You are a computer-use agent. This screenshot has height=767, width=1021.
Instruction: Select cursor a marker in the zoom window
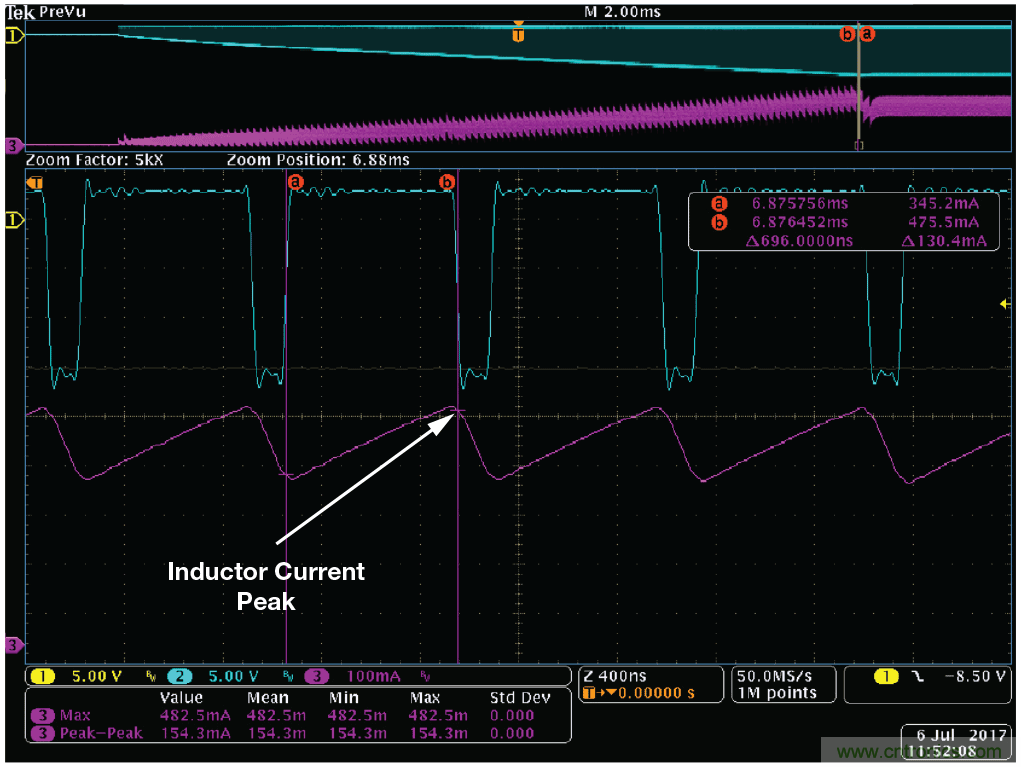point(294,182)
